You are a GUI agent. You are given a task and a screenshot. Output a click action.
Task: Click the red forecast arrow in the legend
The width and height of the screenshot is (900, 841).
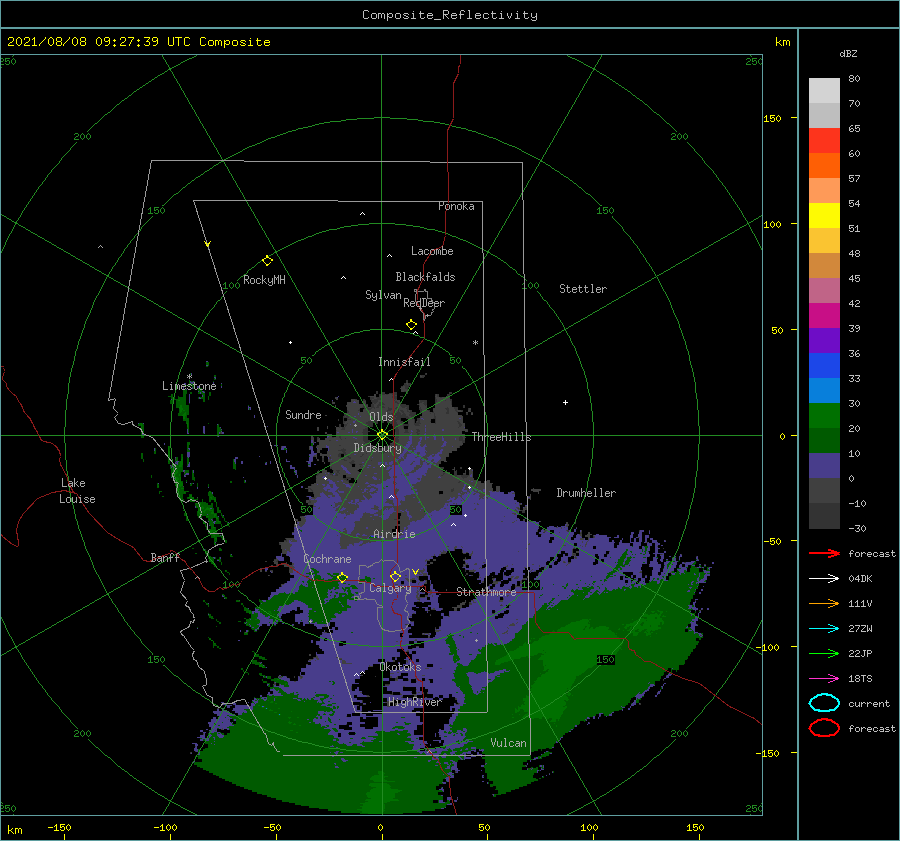pyautogui.click(x=824, y=553)
